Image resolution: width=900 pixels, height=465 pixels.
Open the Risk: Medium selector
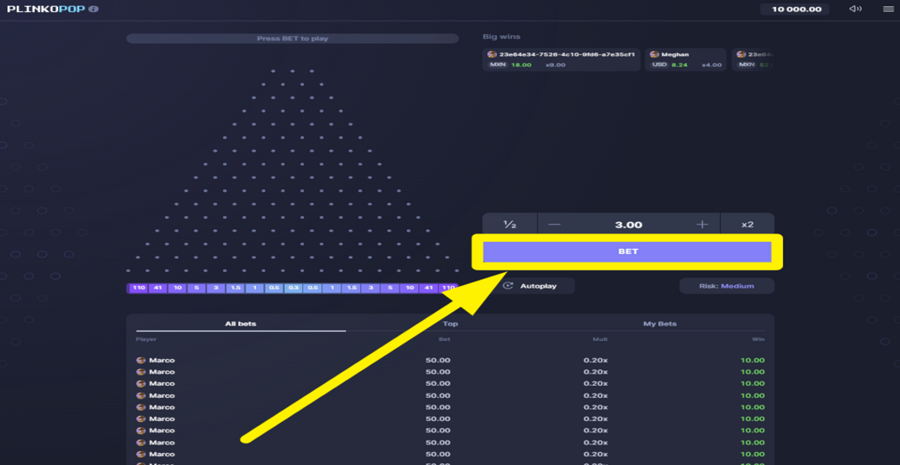tap(727, 286)
